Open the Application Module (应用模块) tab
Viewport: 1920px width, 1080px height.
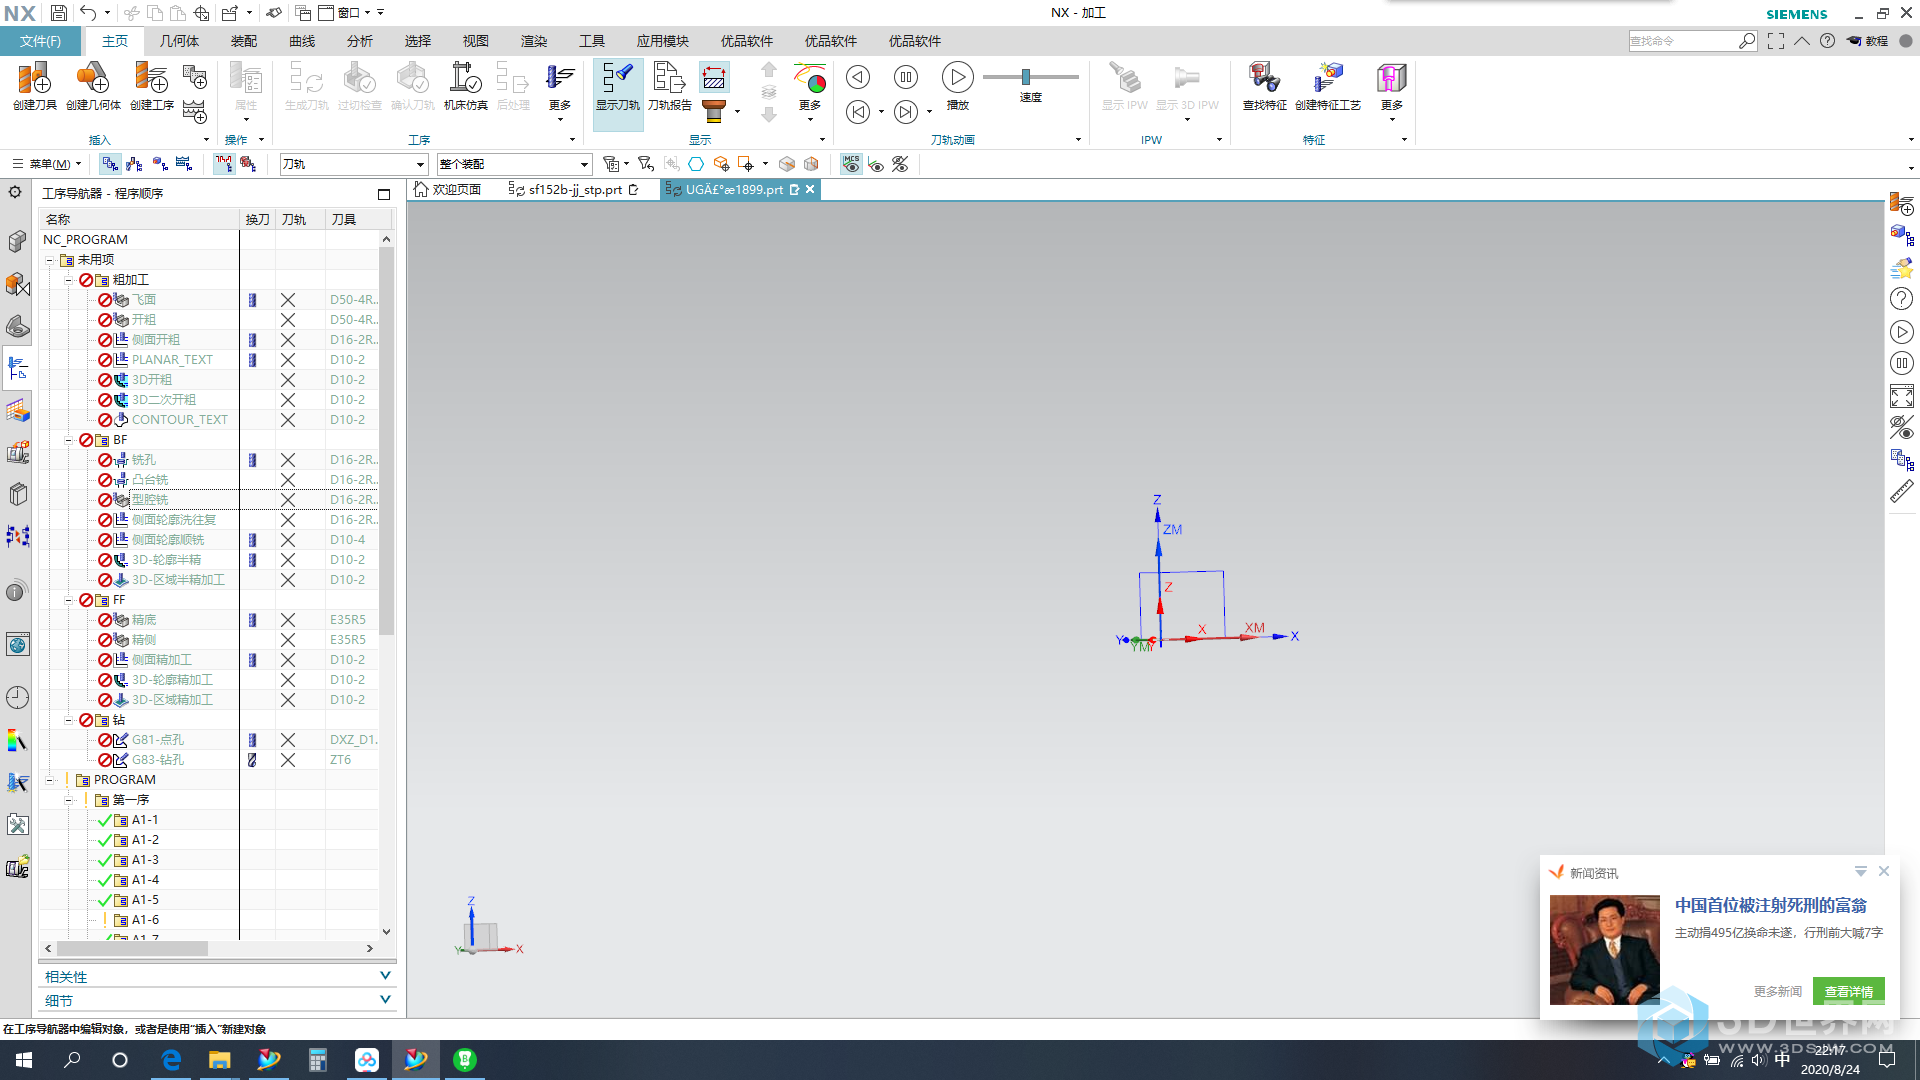(663, 41)
